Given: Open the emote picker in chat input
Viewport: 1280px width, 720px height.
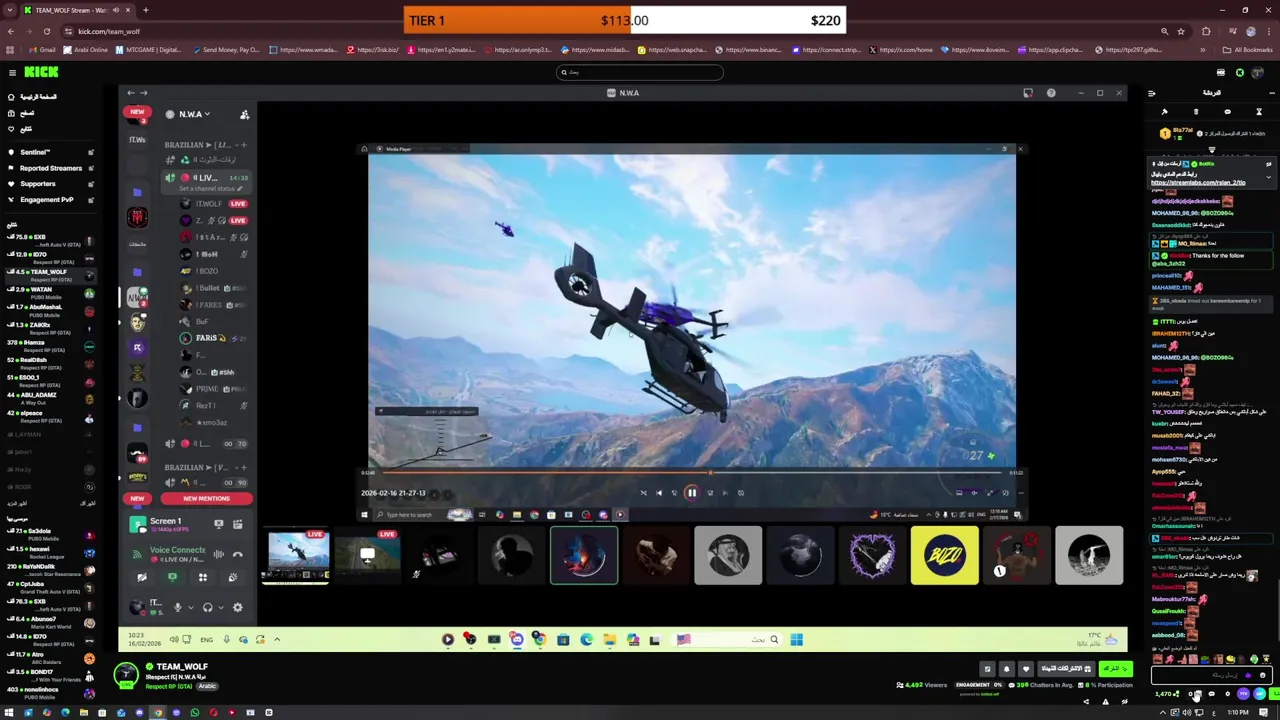Looking at the screenshot, I should point(1262,675).
